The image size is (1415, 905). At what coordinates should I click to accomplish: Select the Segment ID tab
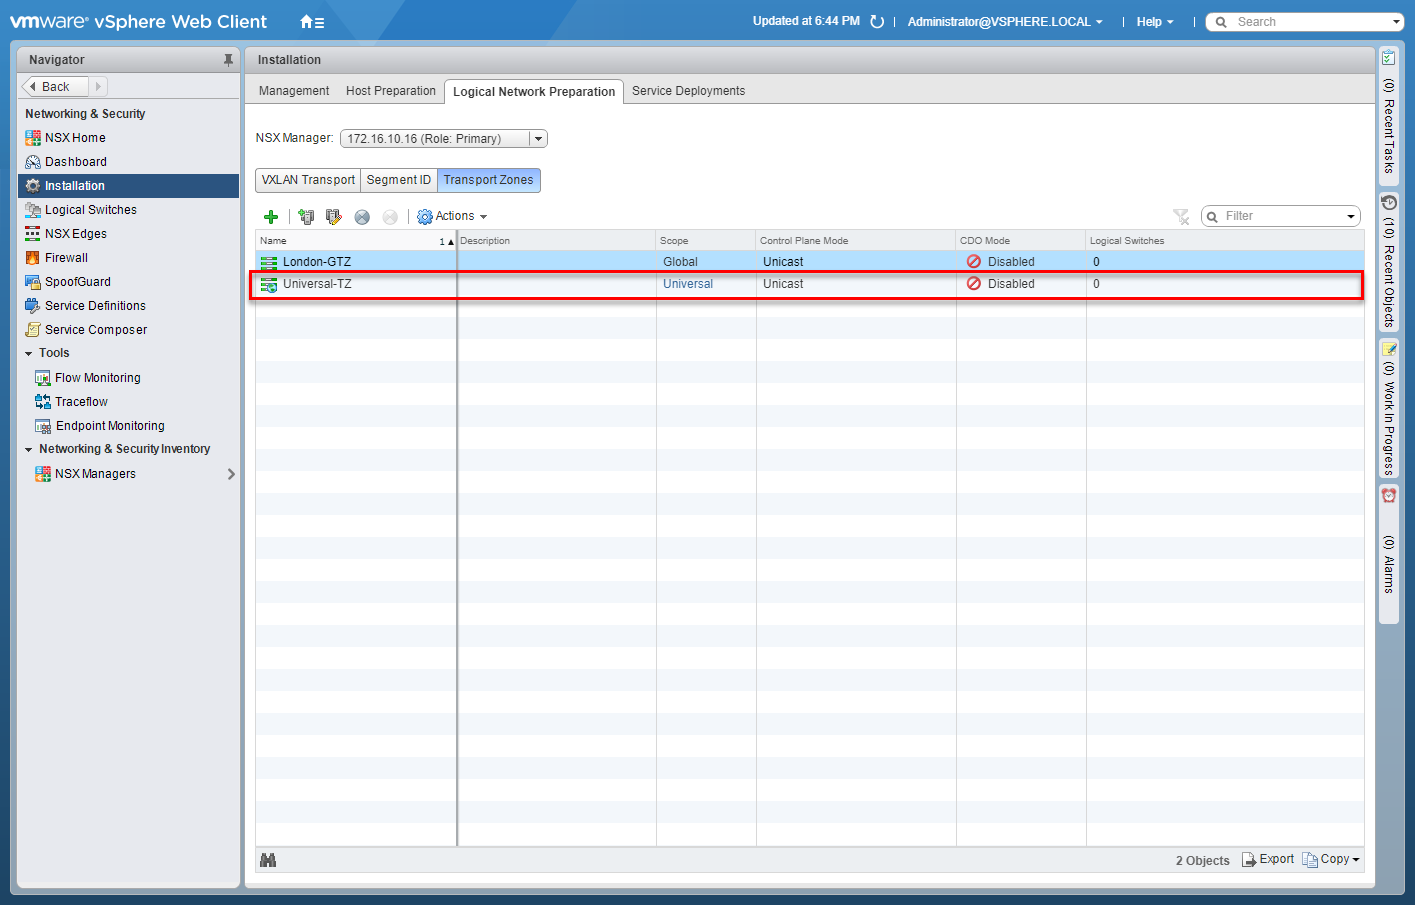pos(398,180)
